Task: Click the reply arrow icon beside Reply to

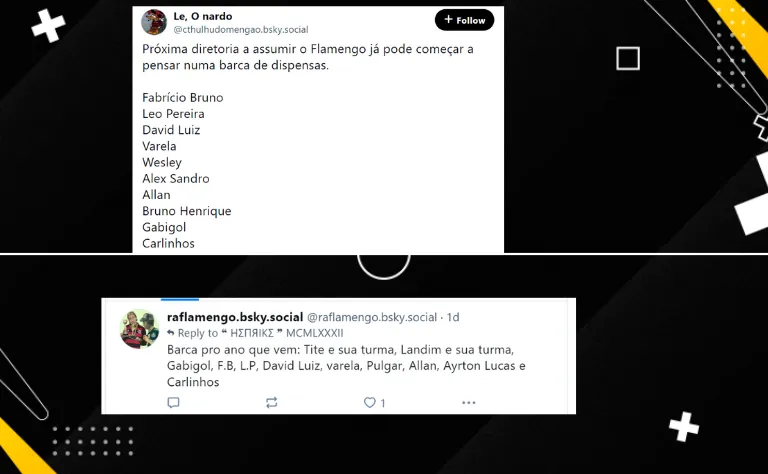Action: (x=171, y=333)
